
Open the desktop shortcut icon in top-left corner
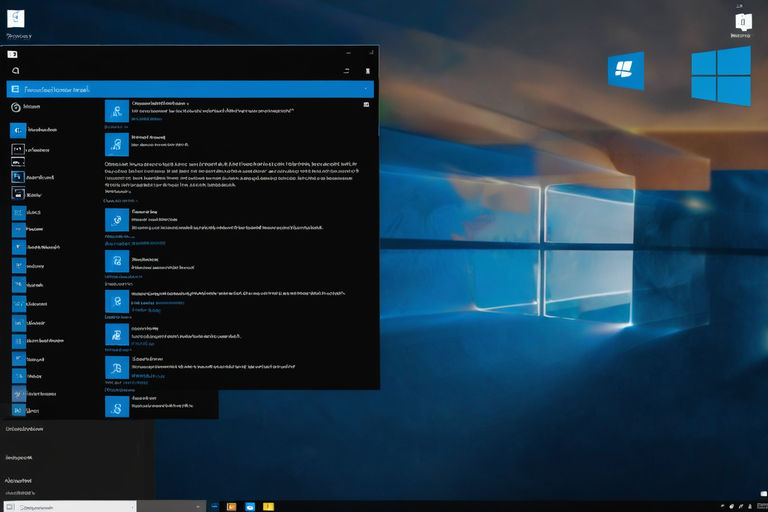pyautogui.click(x=16, y=19)
